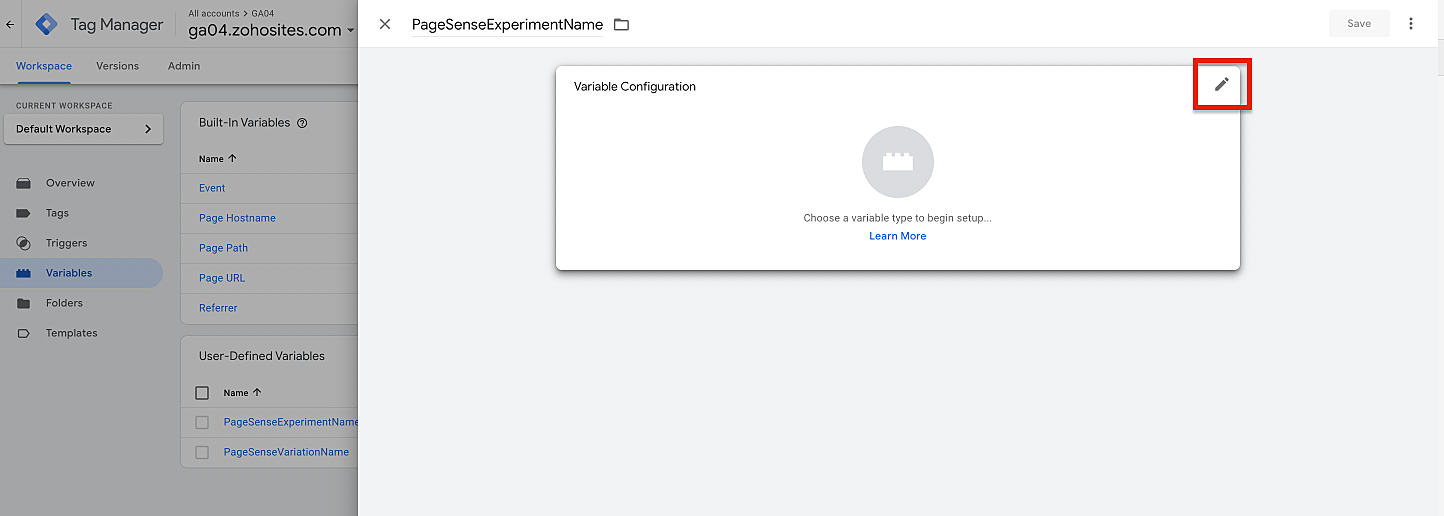Check the PageSenseVariationName row checkbox
Viewport: 1444px width, 516px height.
[202, 452]
